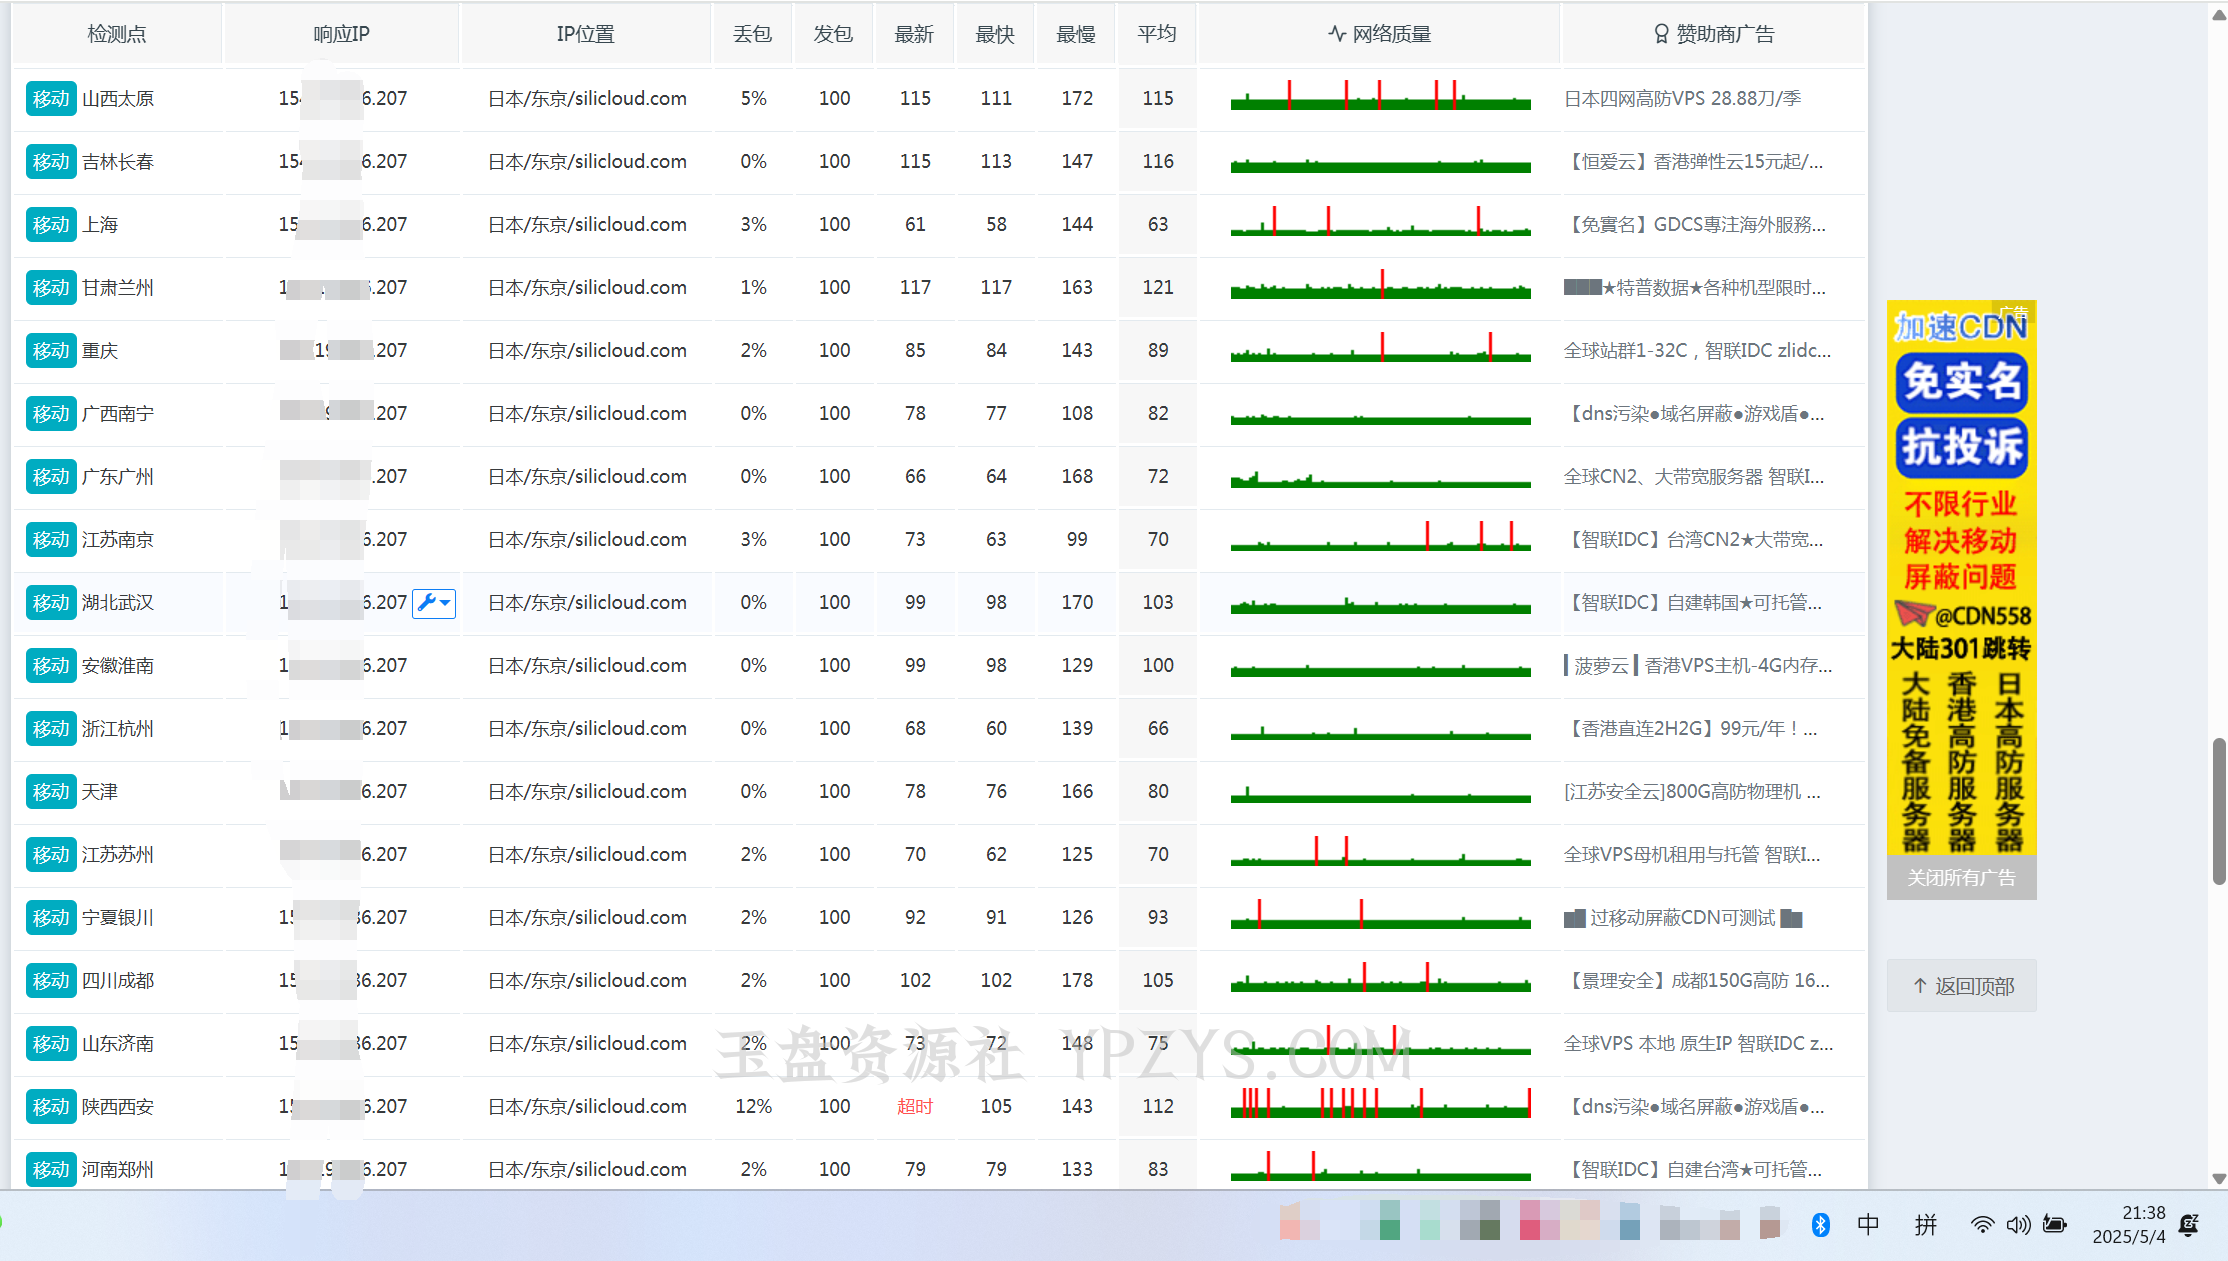Sort by the 响应IP column header

coord(342,34)
